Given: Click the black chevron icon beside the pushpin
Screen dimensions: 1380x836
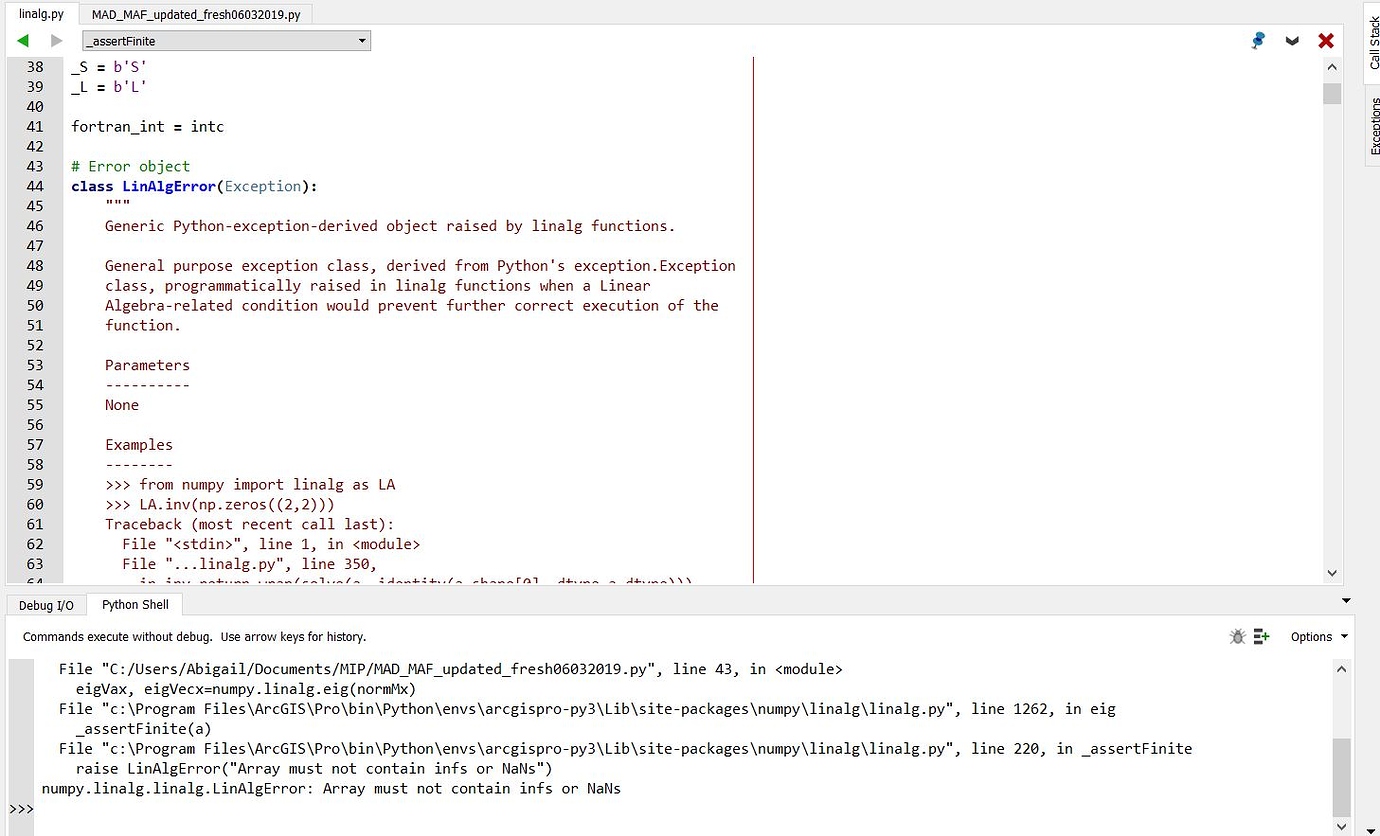Looking at the screenshot, I should [x=1292, y=40].
